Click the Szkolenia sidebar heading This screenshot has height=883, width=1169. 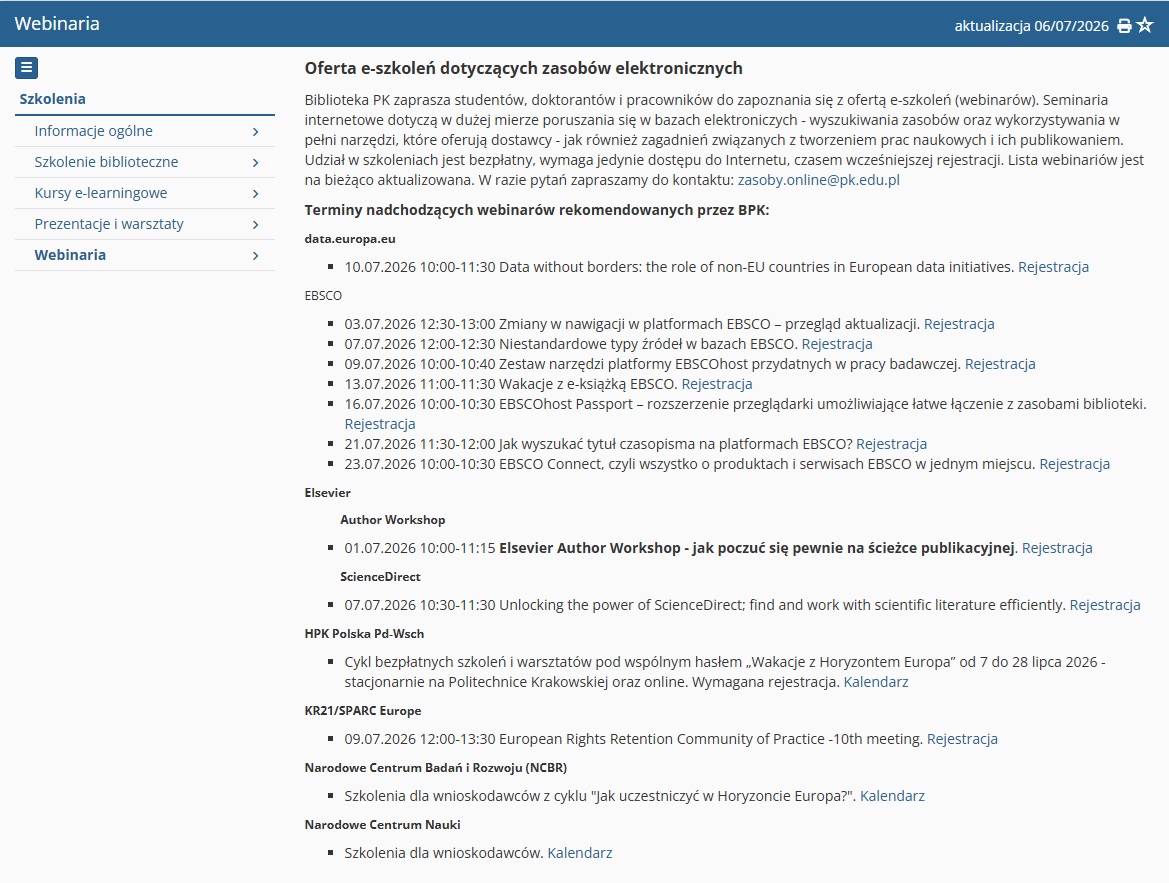coord(52,99)
